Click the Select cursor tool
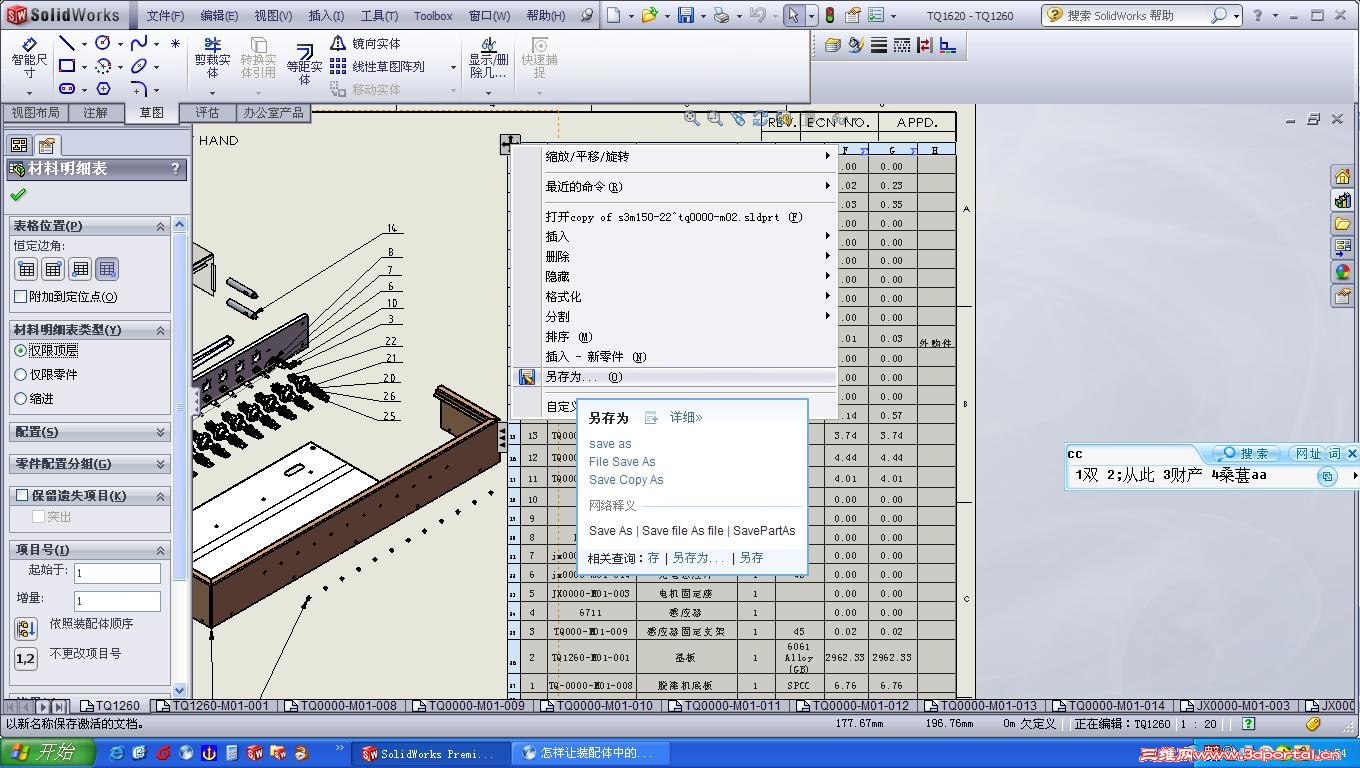1360x768 pixels. pos(793,15)
